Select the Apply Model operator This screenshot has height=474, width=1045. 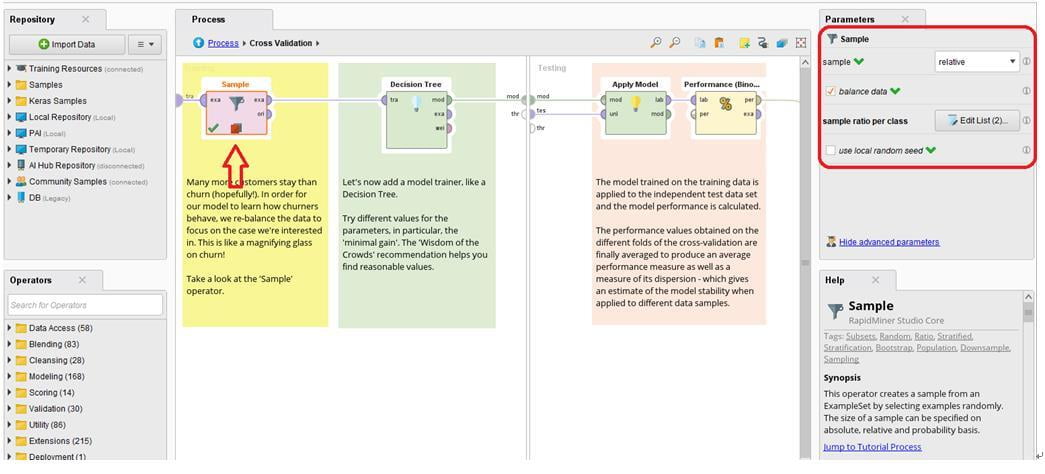(635, 108)
